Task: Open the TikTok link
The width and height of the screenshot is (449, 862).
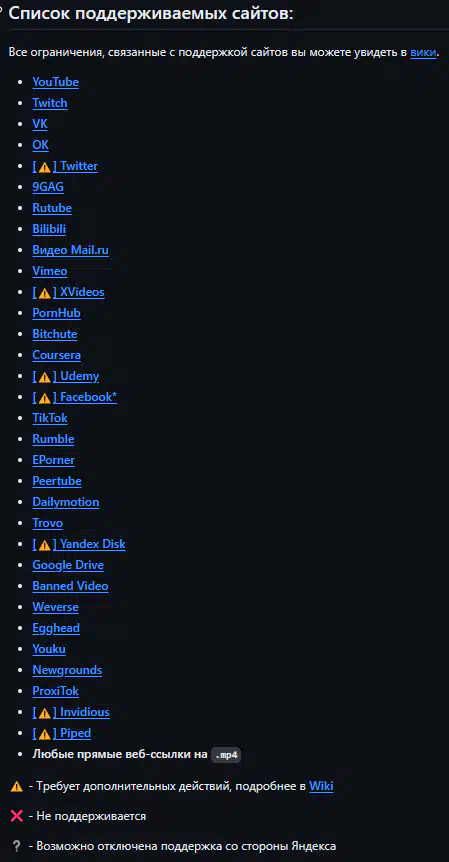Action: coord(50,418)
